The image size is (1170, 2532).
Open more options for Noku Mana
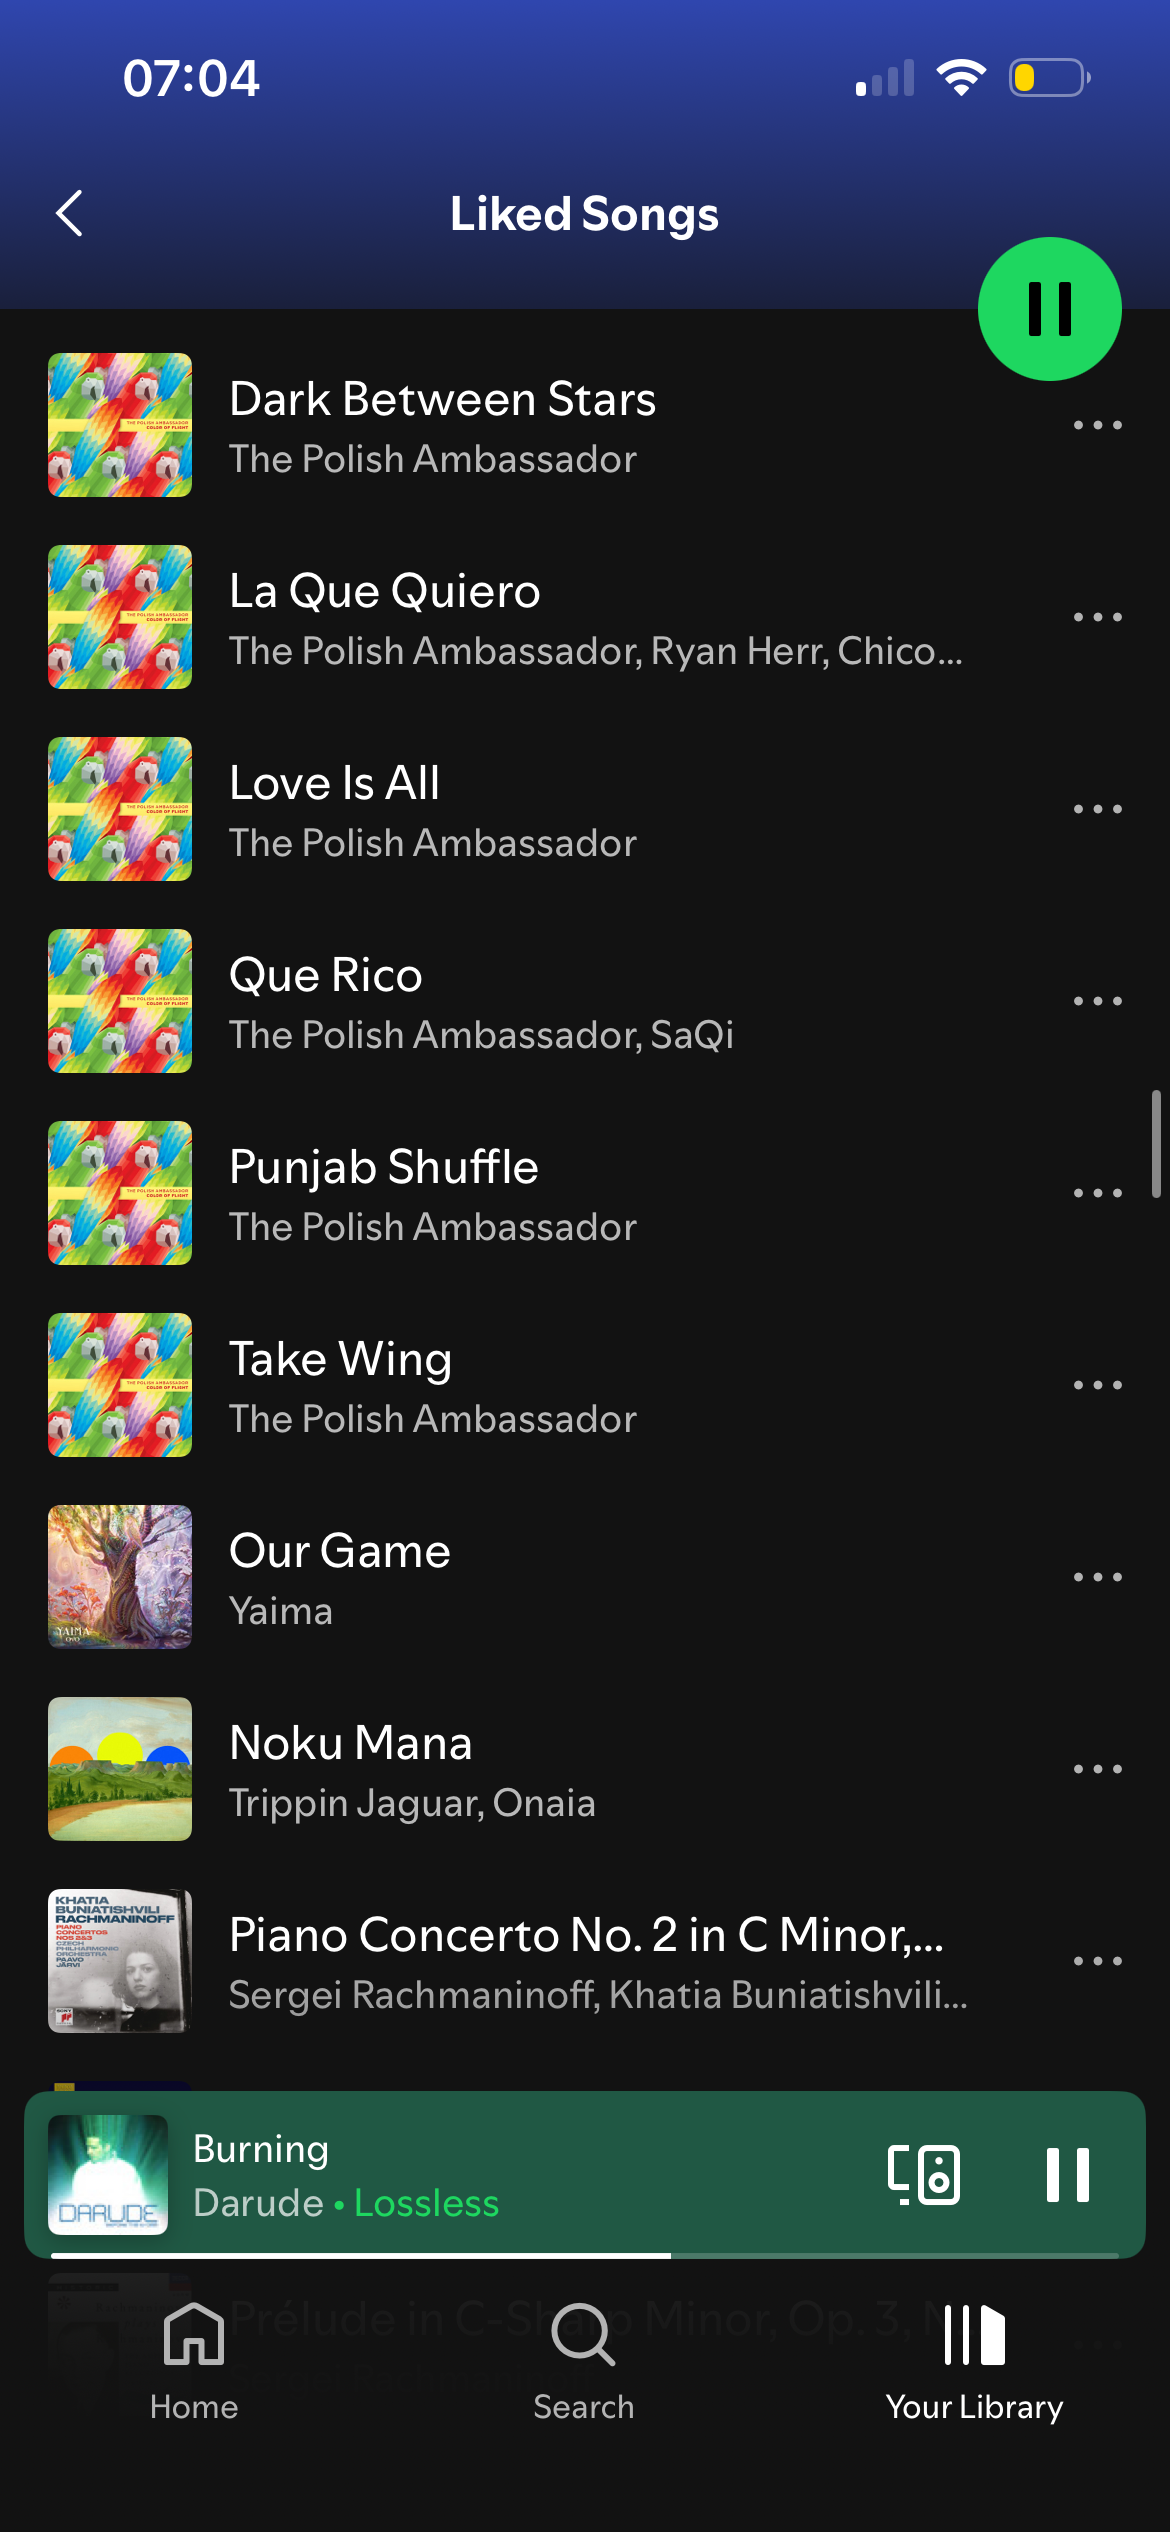tap(1097, 1769)
